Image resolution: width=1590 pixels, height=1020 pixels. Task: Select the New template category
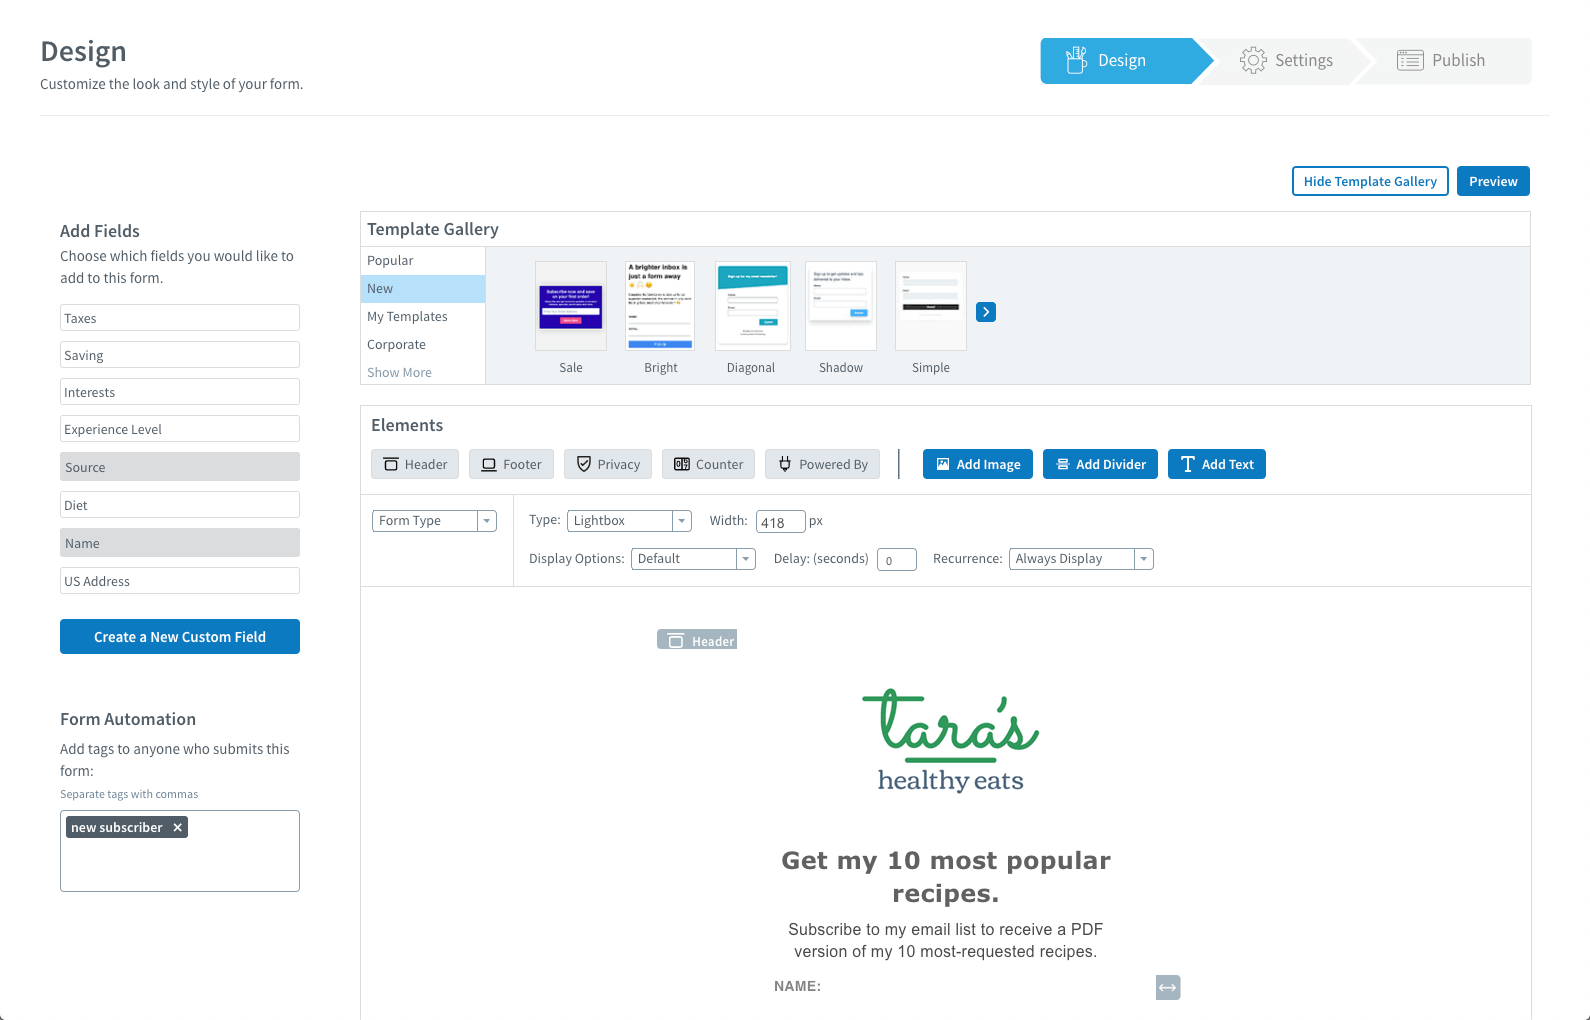click(x=423, y=288)
